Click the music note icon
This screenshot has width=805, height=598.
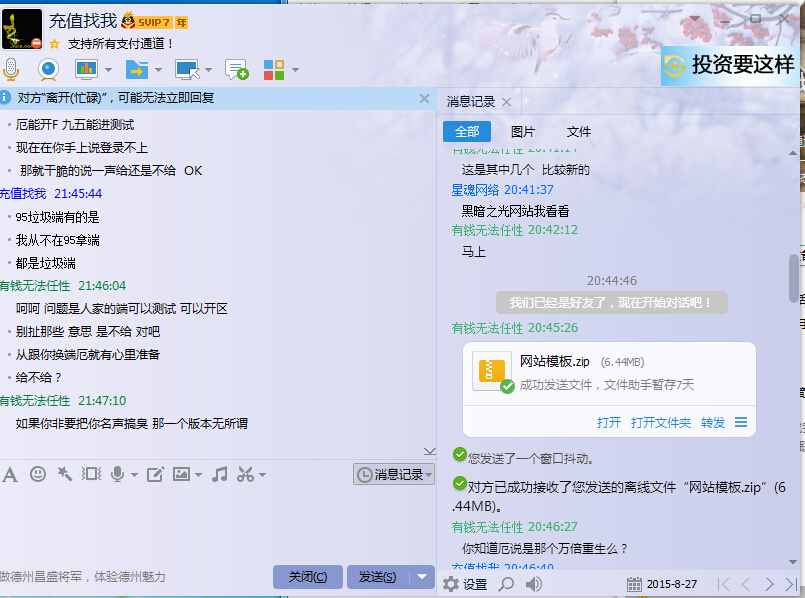point(219,474)
